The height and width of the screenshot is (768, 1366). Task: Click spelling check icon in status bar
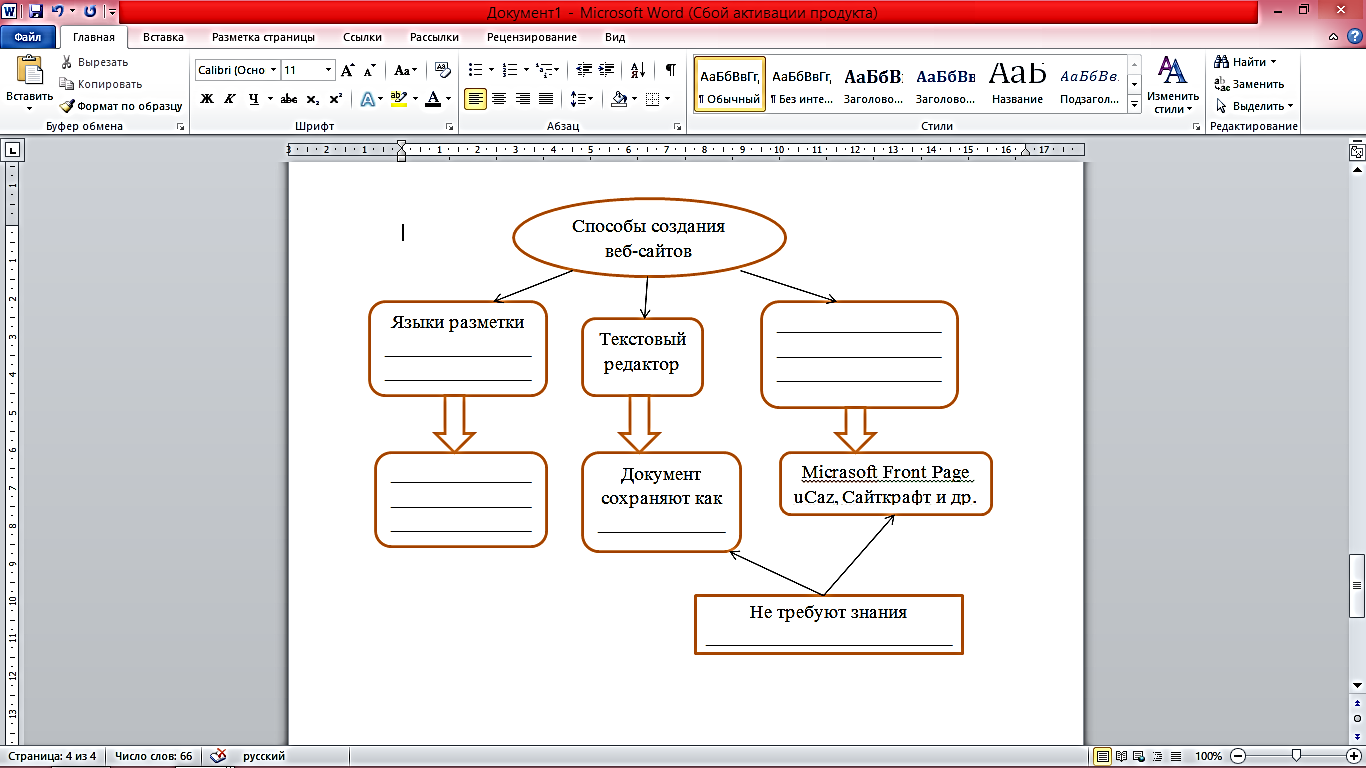click(x=218, y=756)
